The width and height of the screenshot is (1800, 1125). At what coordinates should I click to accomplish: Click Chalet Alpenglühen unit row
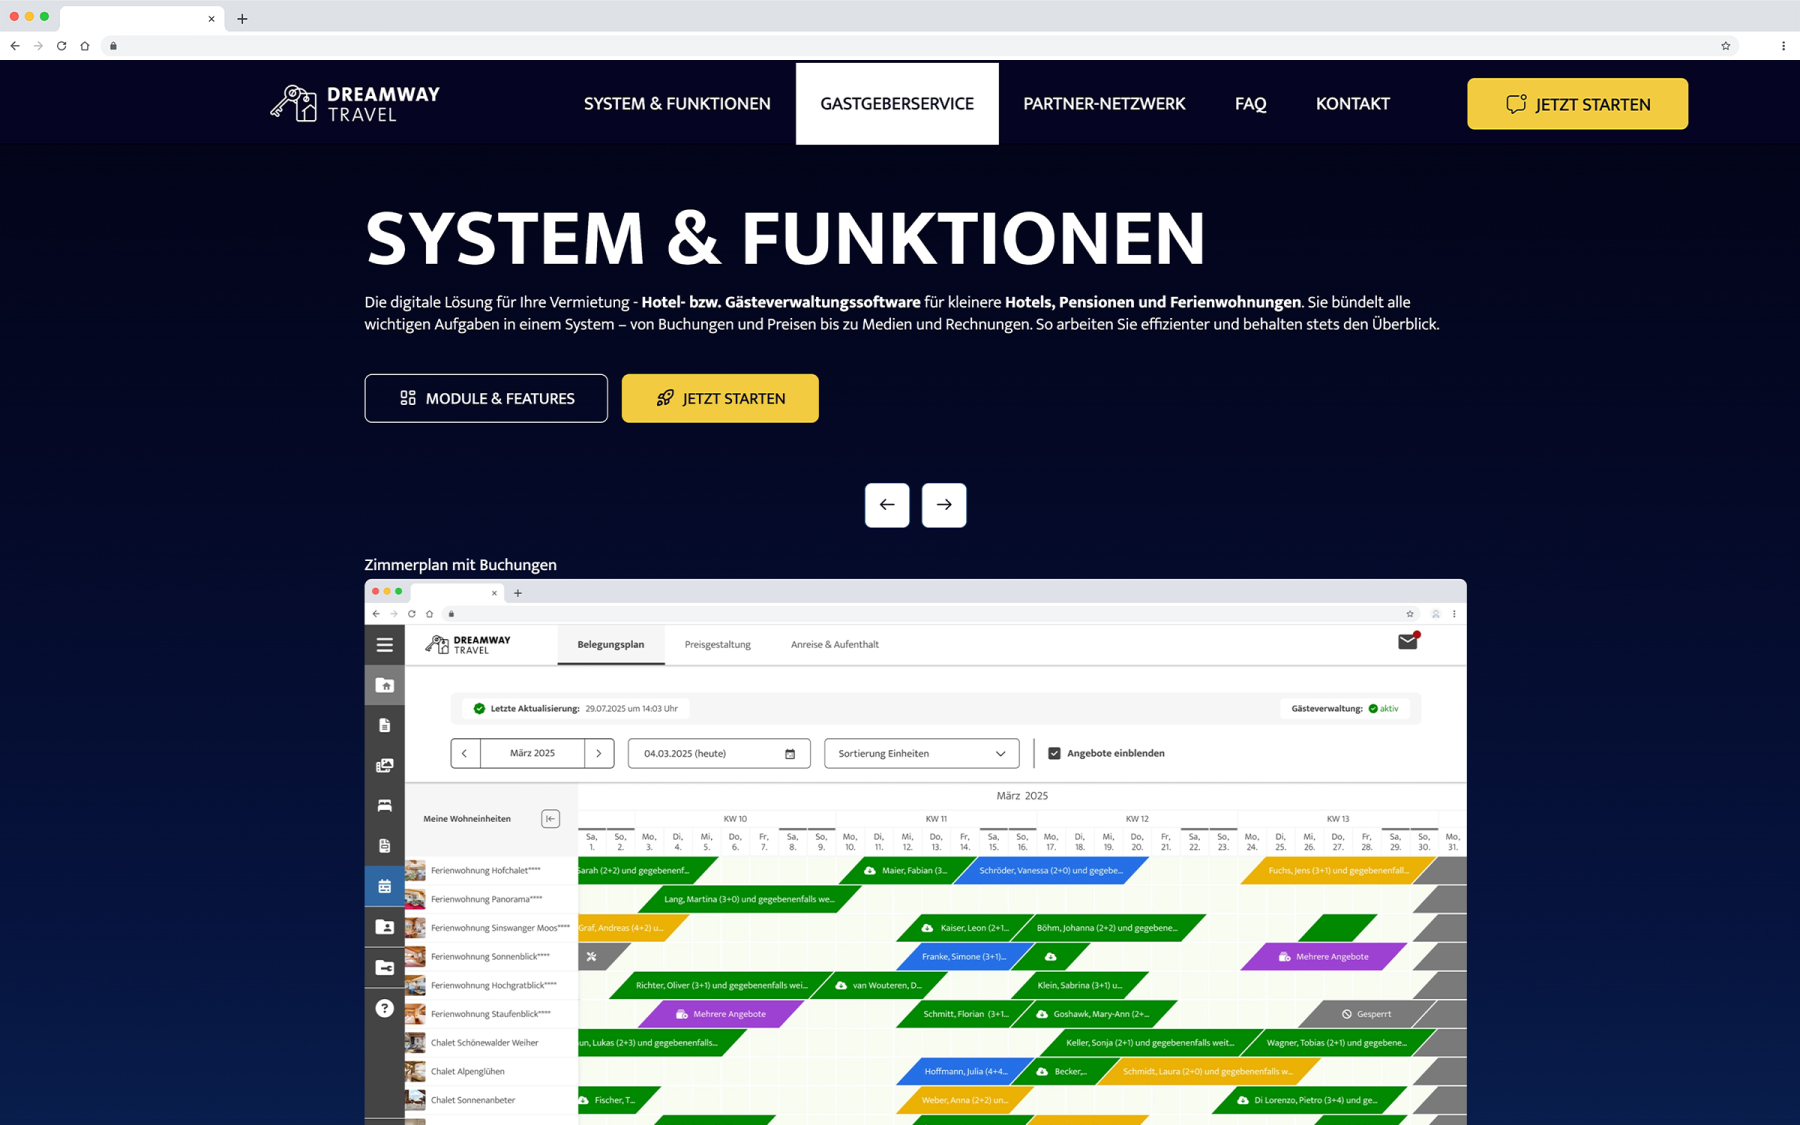[491, 1072]
